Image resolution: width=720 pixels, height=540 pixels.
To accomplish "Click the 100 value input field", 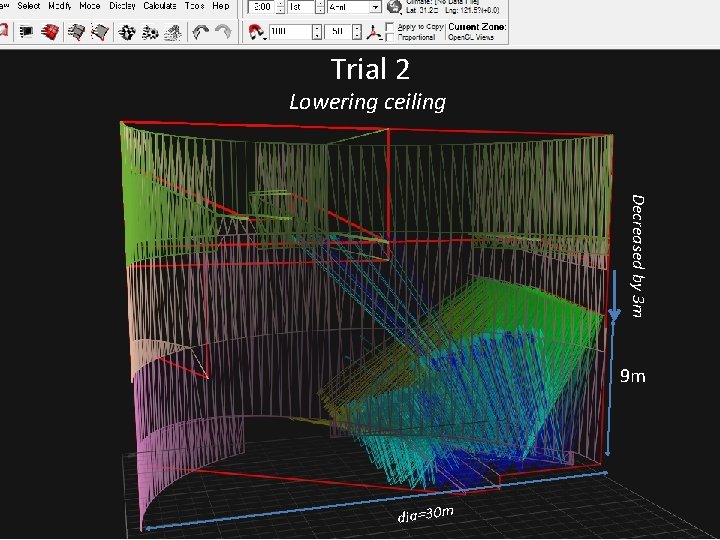I will 290,32.
